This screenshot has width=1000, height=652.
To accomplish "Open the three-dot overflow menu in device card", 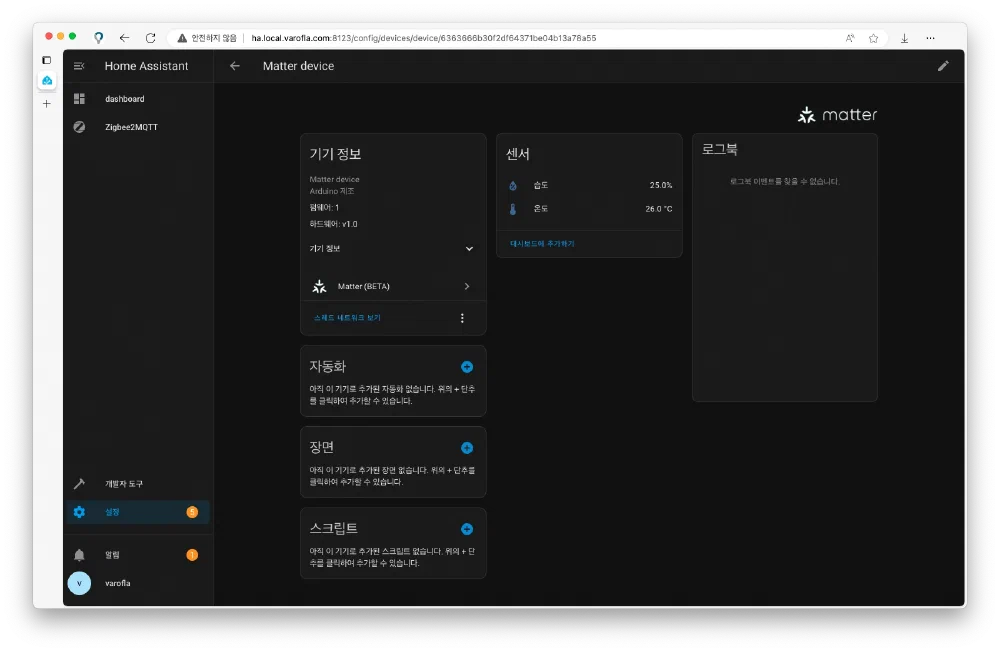I will click(x=462, y=317).
